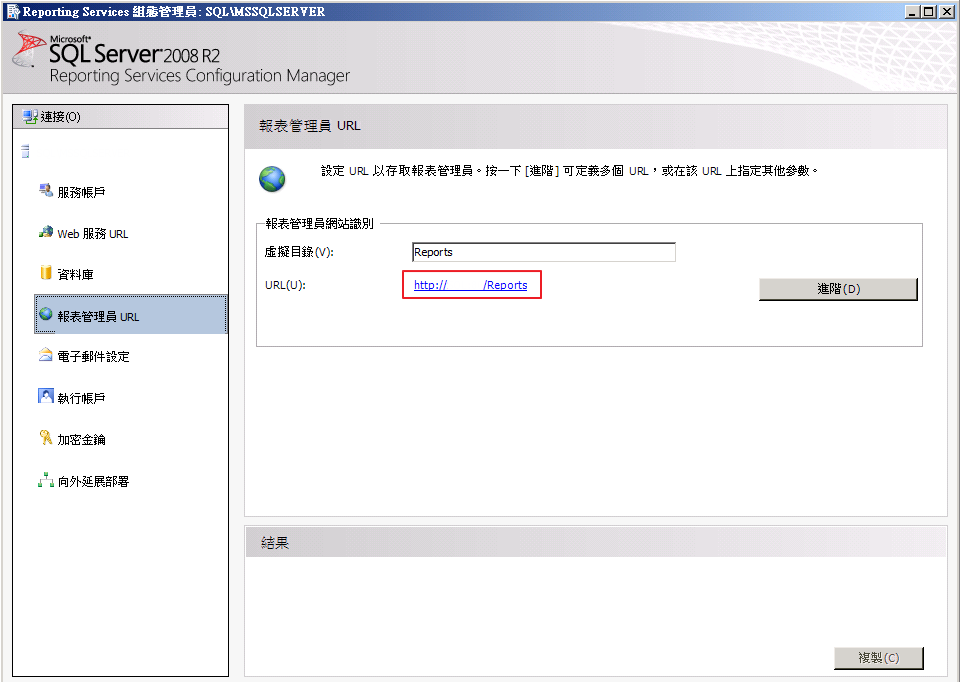Screen dimensions: 960x682
Task: Click the large globe icon beside the description
Action: click(x=272, y=179)
